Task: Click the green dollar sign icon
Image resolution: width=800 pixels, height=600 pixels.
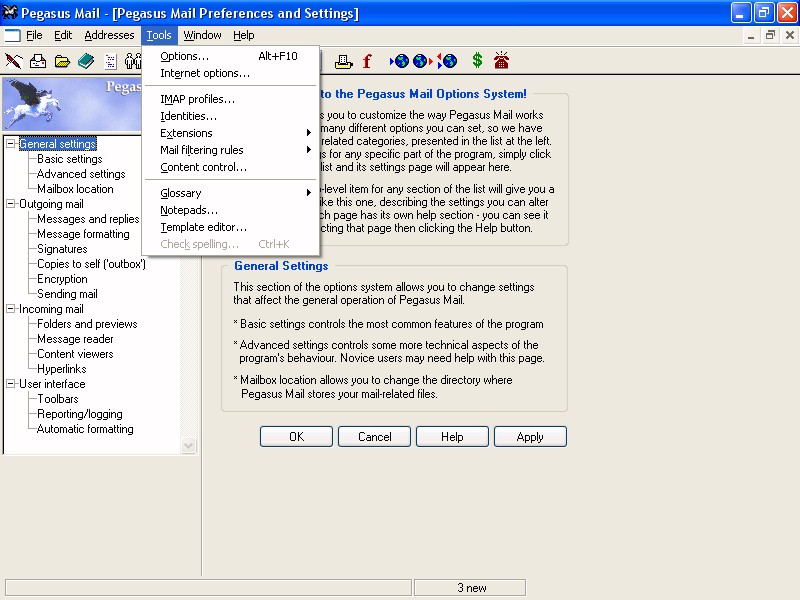Action: (x=477, y=61)
